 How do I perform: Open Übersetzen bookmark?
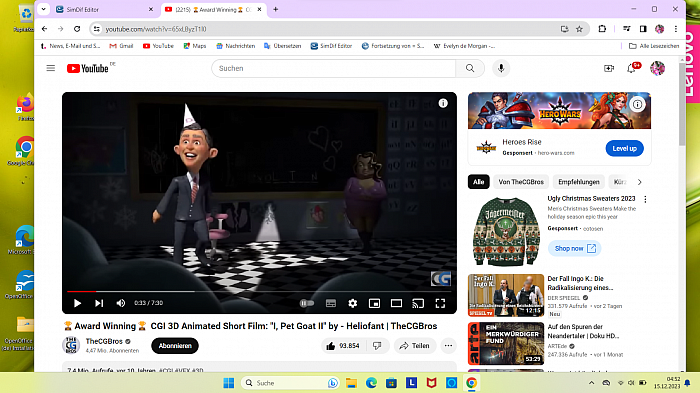click(x=283, y=46)
